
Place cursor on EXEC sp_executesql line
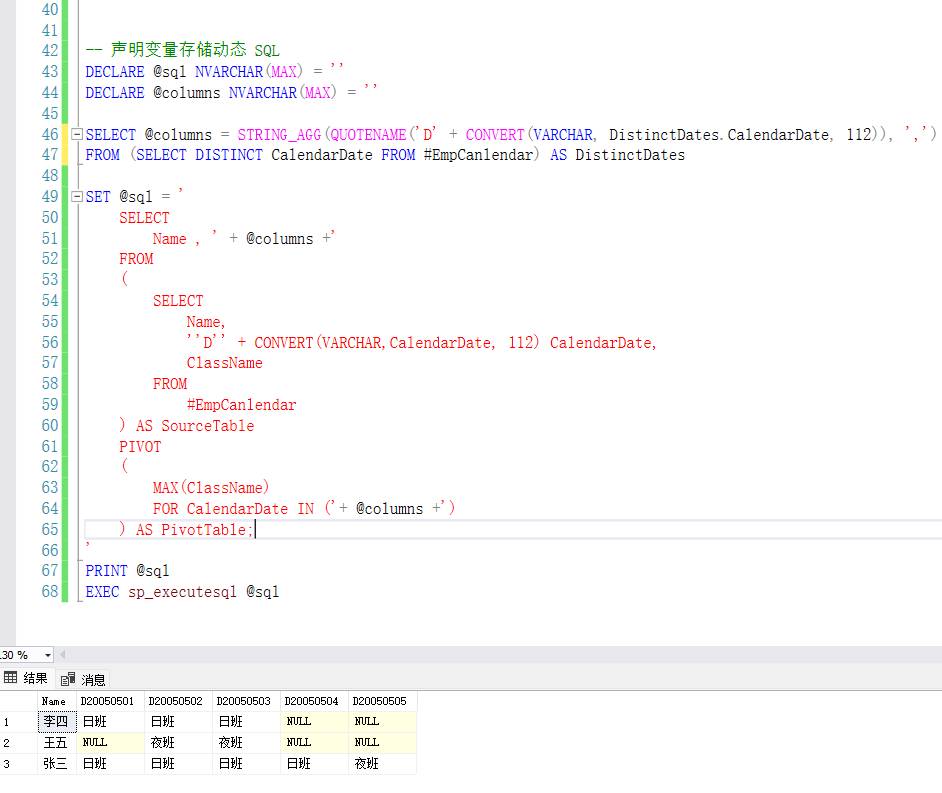pyautogui.click(x=182, y=592)
